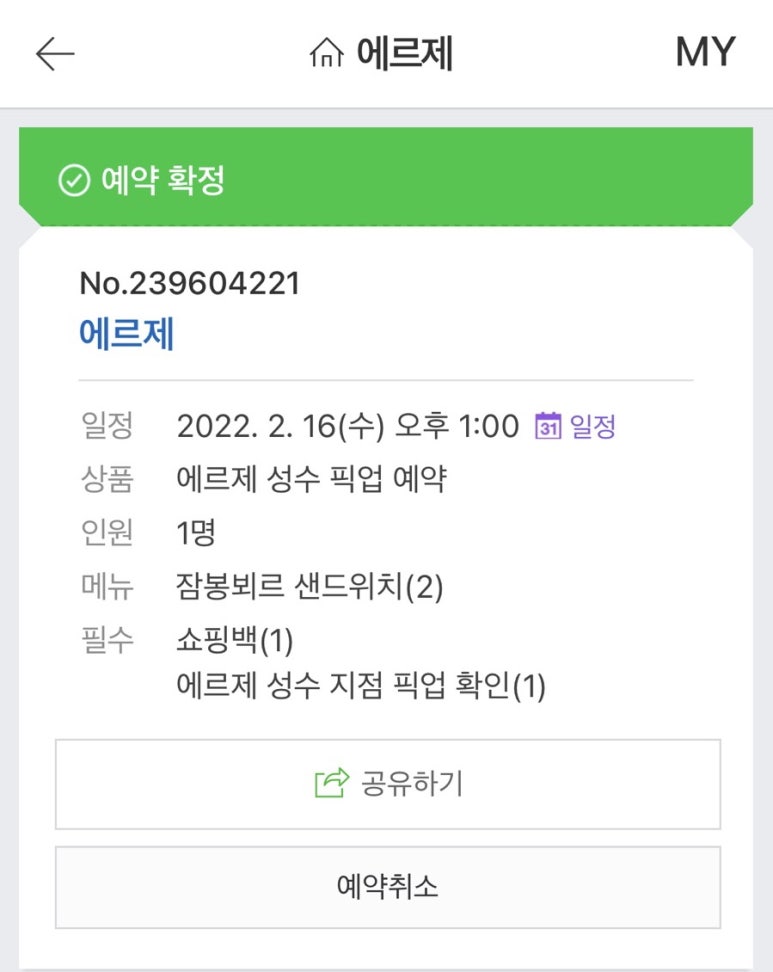Open the blue 에르제 store link
Screen dimensions: 773x972
pyautogui.click(x=127, y=334)
